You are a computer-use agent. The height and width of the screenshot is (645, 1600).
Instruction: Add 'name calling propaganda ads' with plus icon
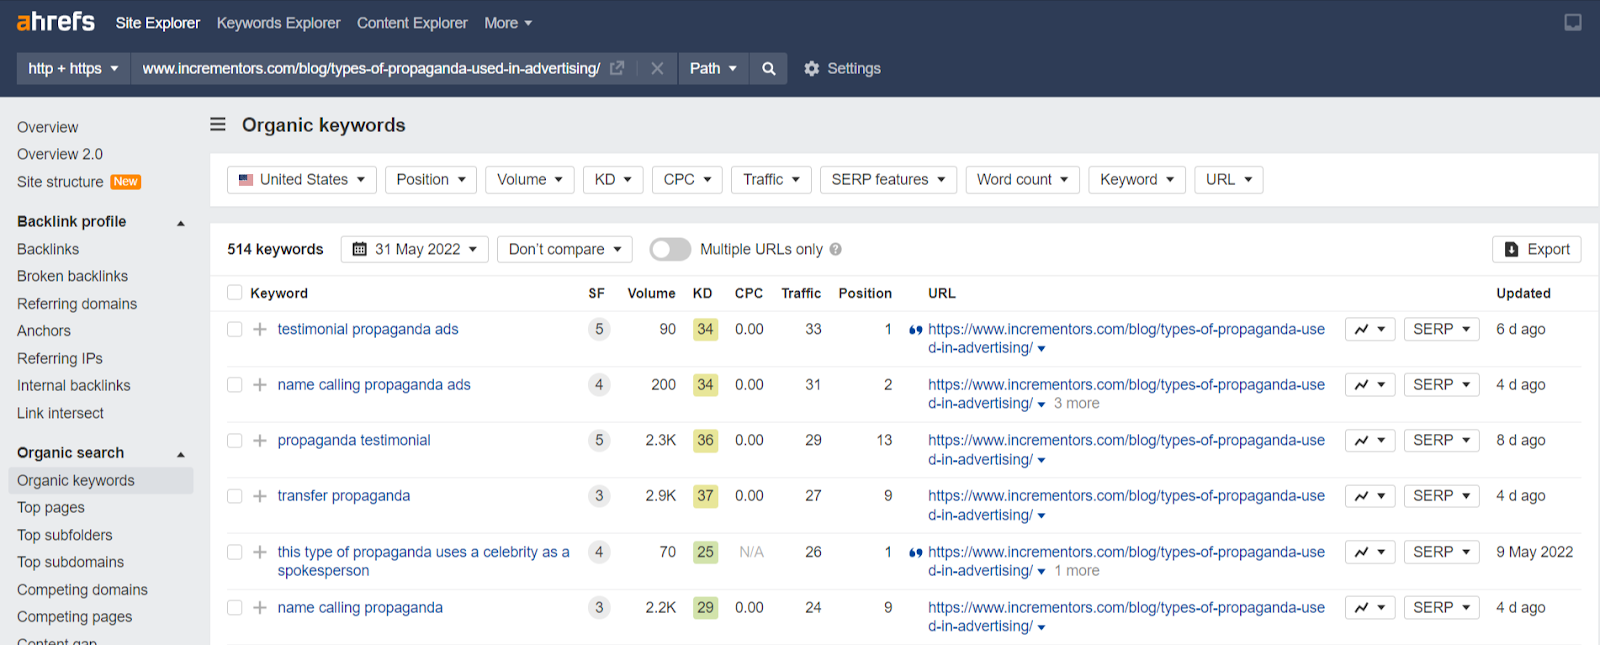(260, 385)
